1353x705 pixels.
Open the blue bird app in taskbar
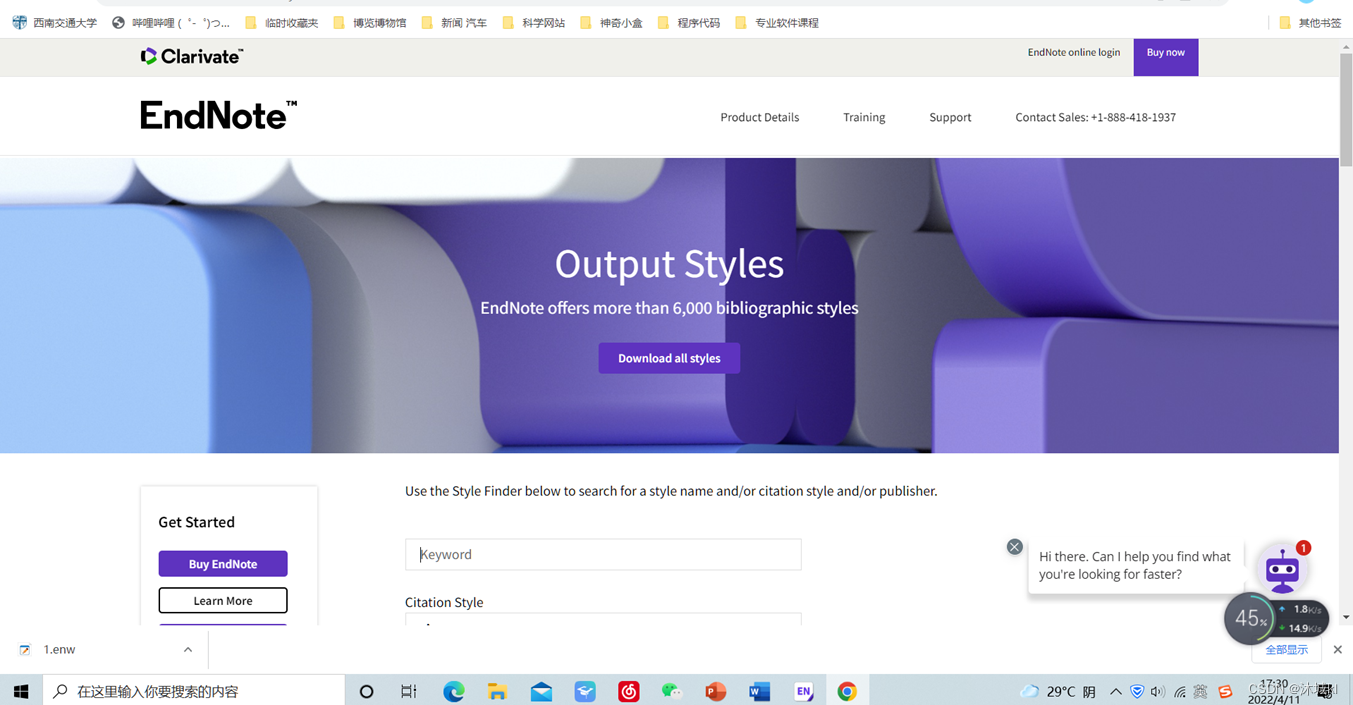coord(585,691)
